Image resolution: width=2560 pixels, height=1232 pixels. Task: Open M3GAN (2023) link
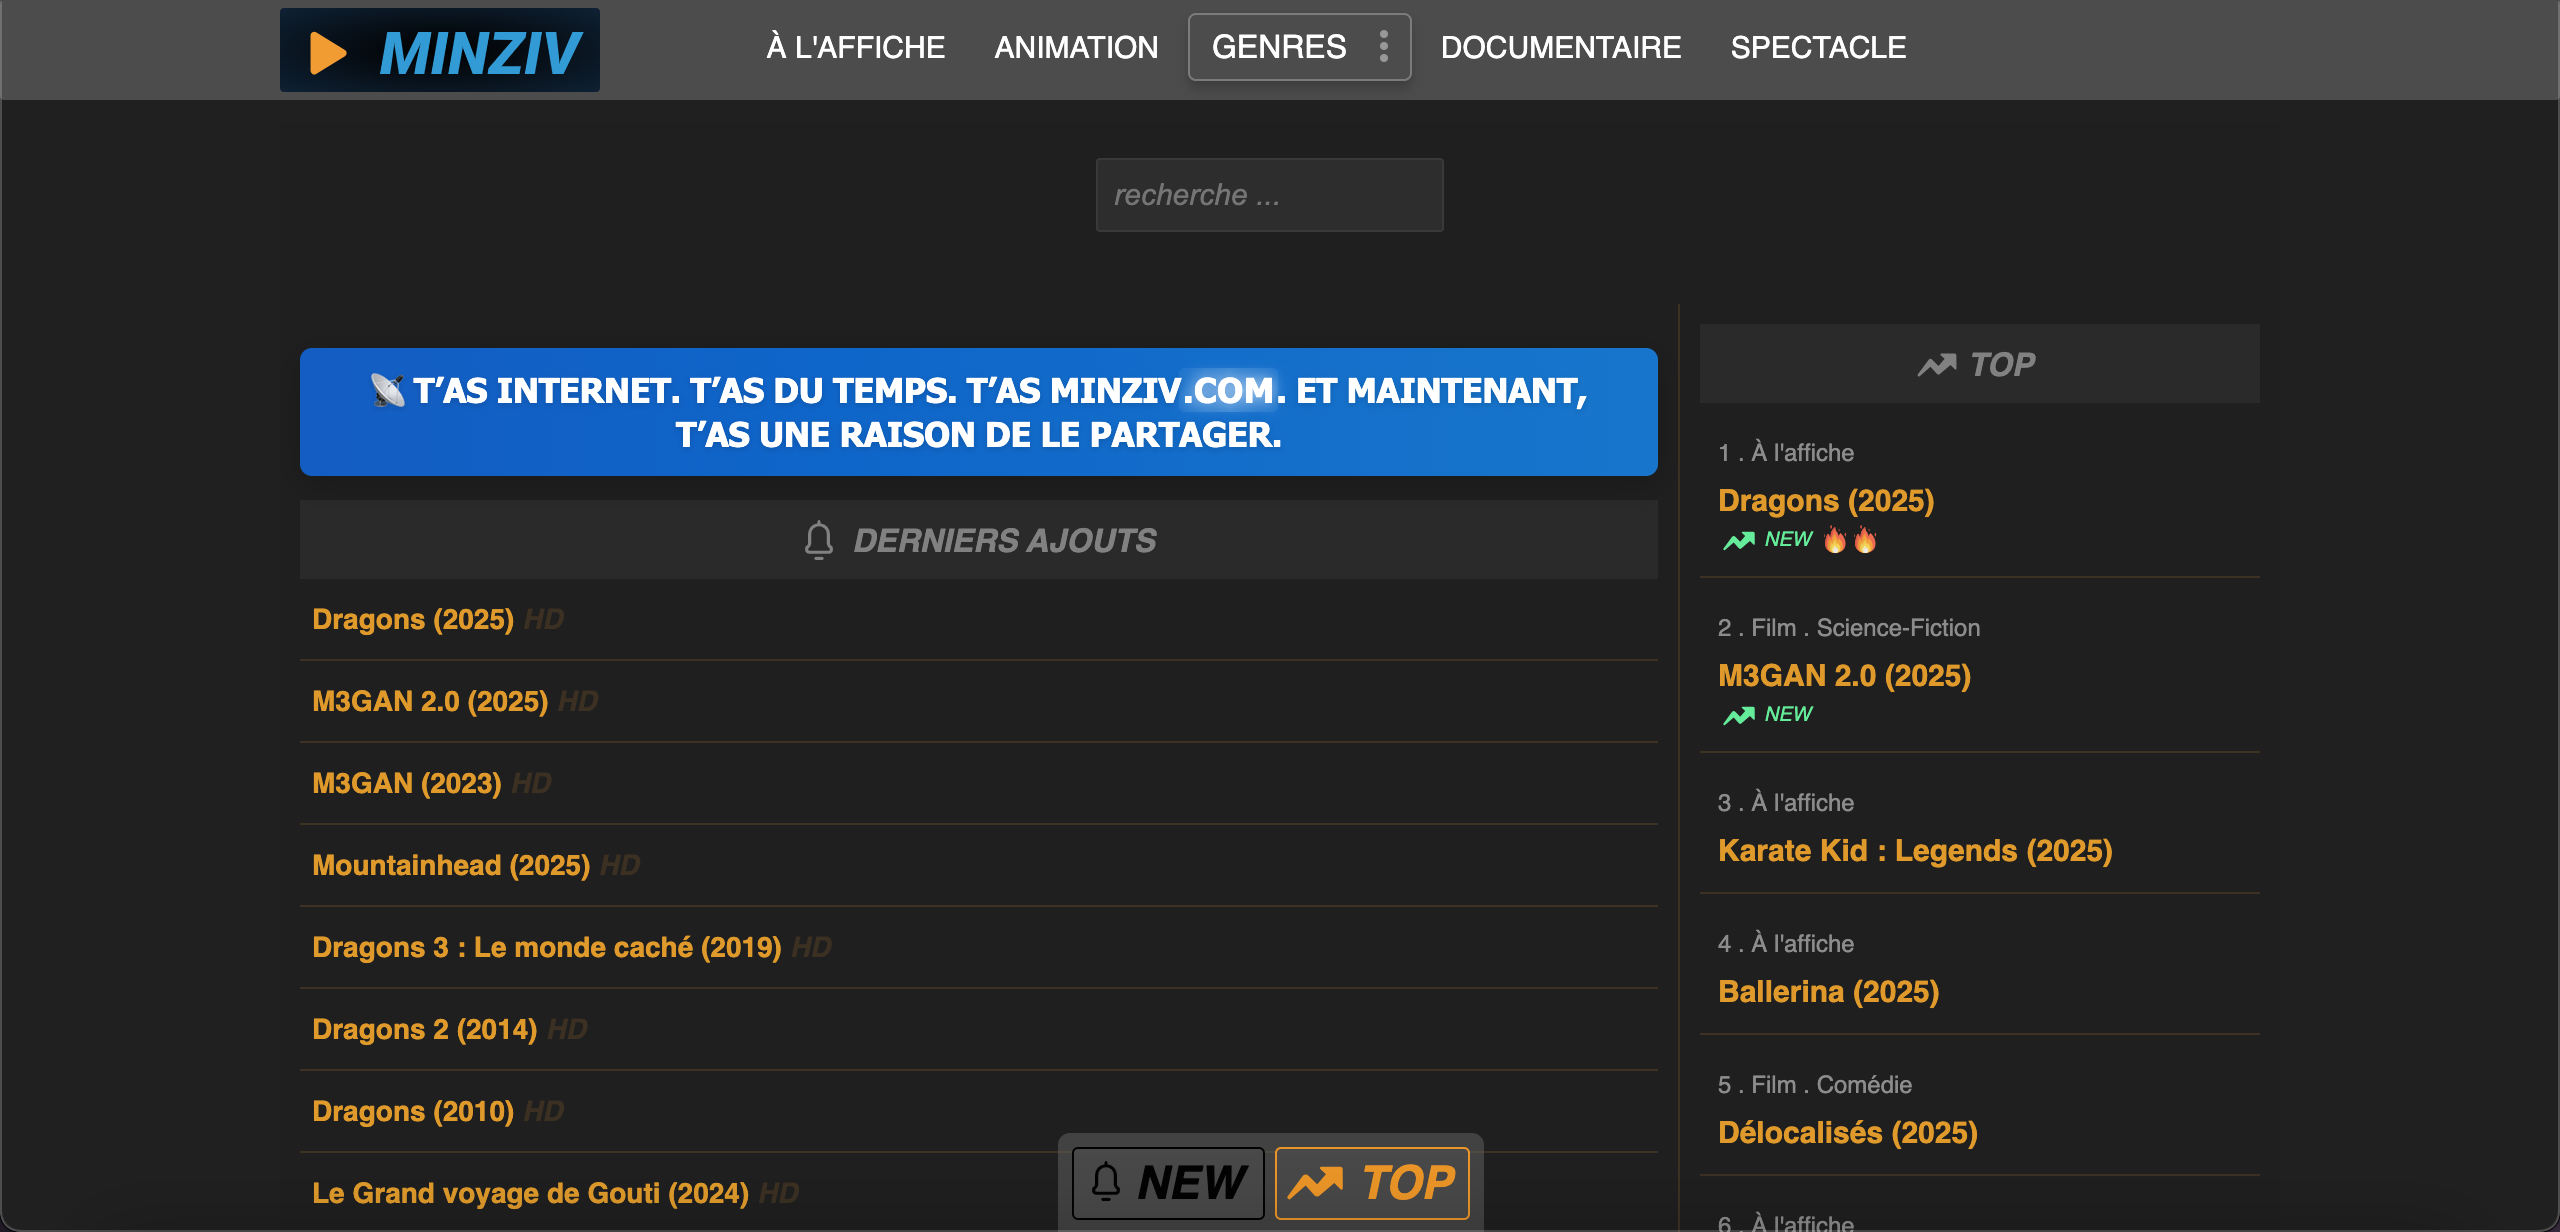pyautogui.click(x=407, y=784)
